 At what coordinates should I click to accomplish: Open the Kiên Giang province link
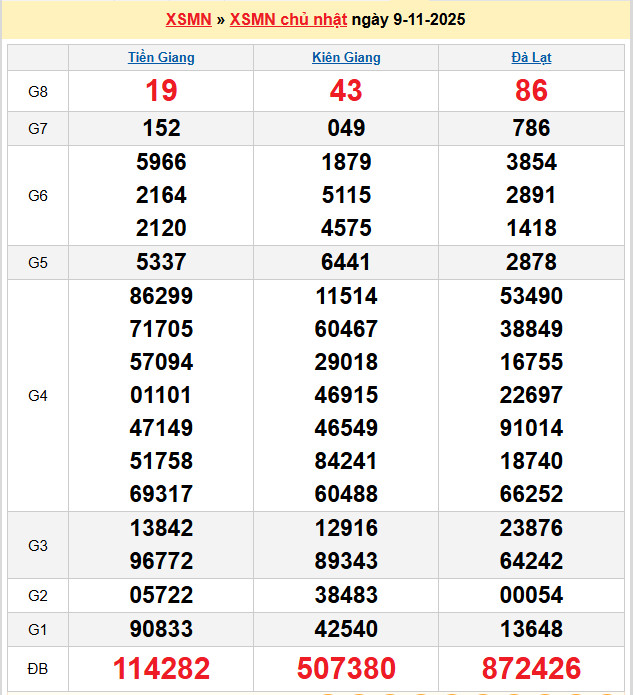pos(346,57)
